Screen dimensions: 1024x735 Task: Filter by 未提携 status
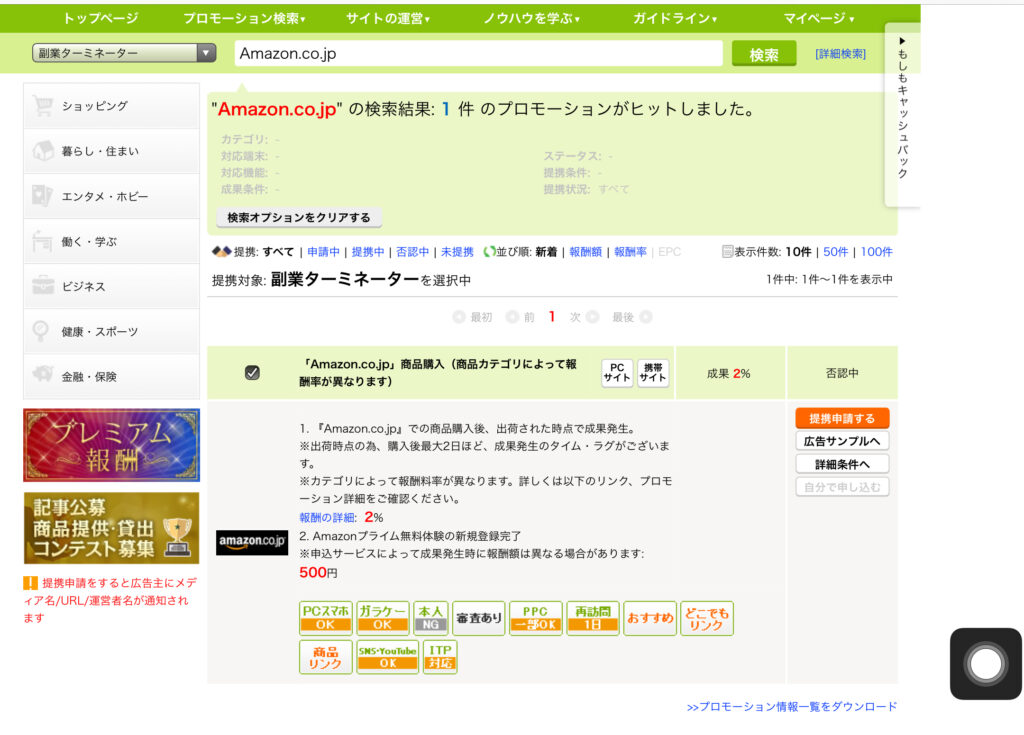(x=457, y=252)
